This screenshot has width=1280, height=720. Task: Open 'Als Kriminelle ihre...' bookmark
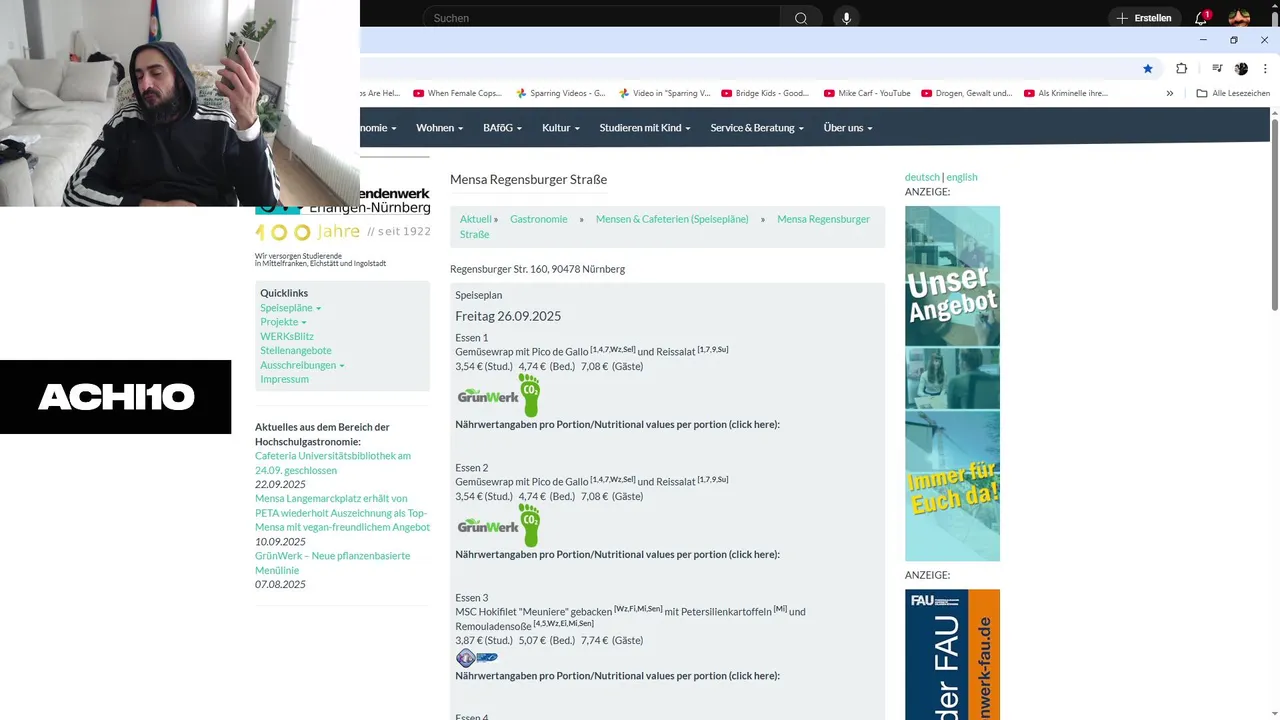click(x=1065, y=93)
